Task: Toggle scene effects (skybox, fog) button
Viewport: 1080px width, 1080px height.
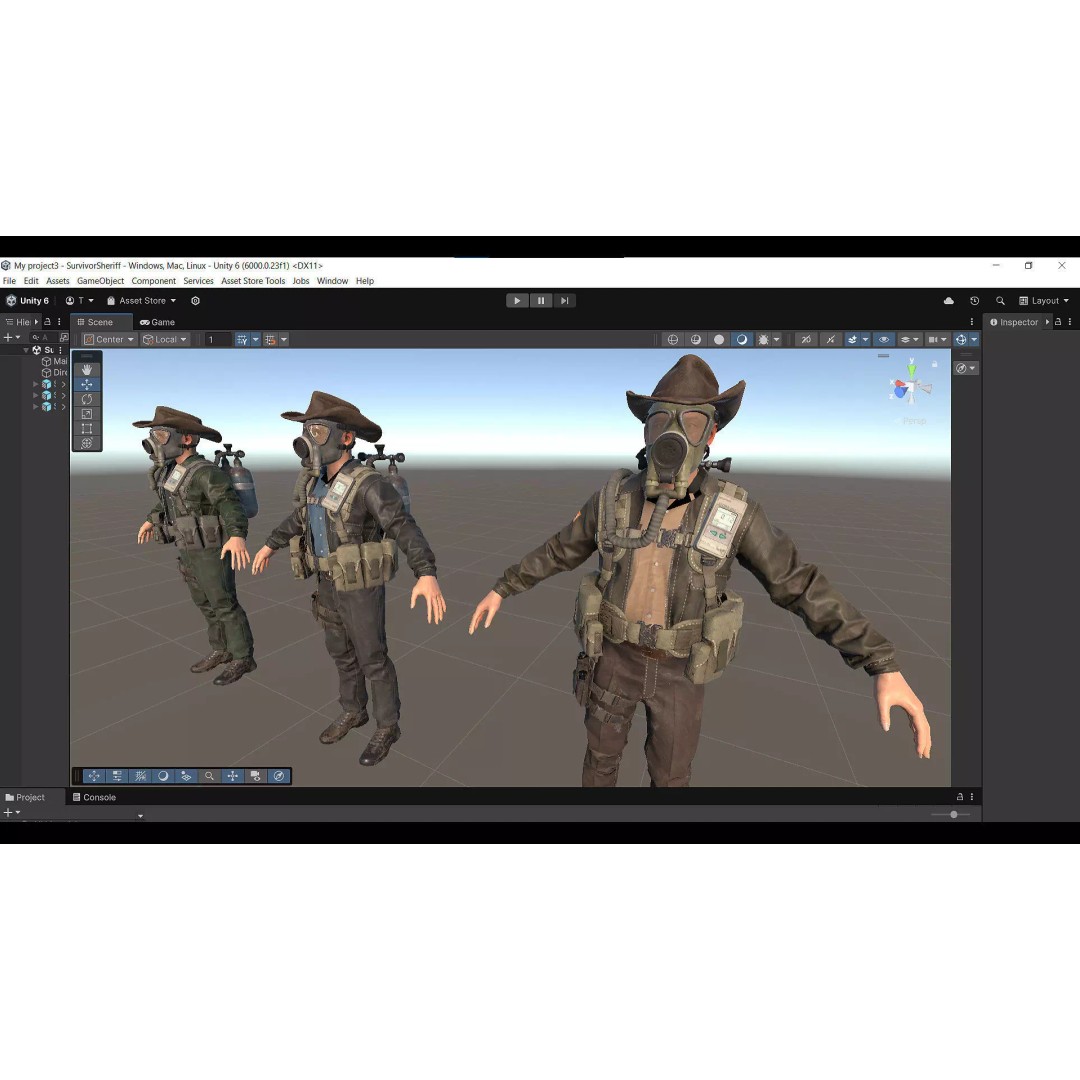Action: [853, 340]
